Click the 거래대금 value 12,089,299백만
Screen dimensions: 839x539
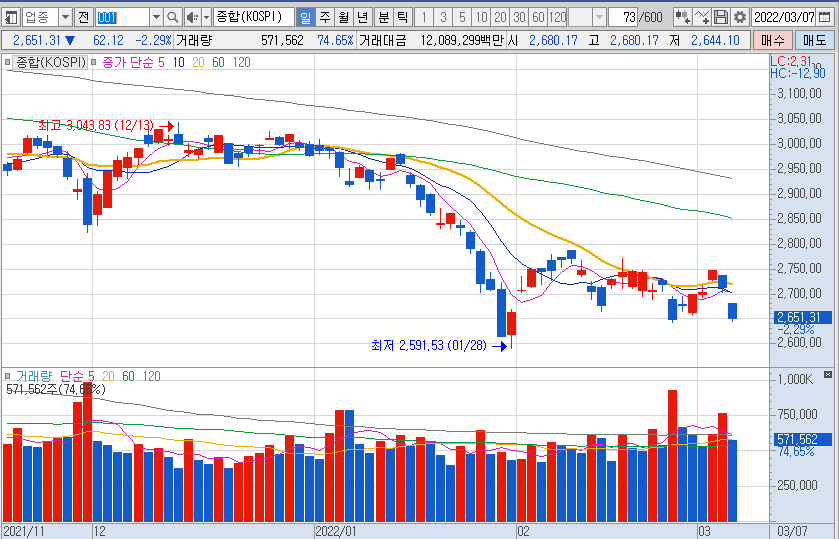(x=462, y=40)
